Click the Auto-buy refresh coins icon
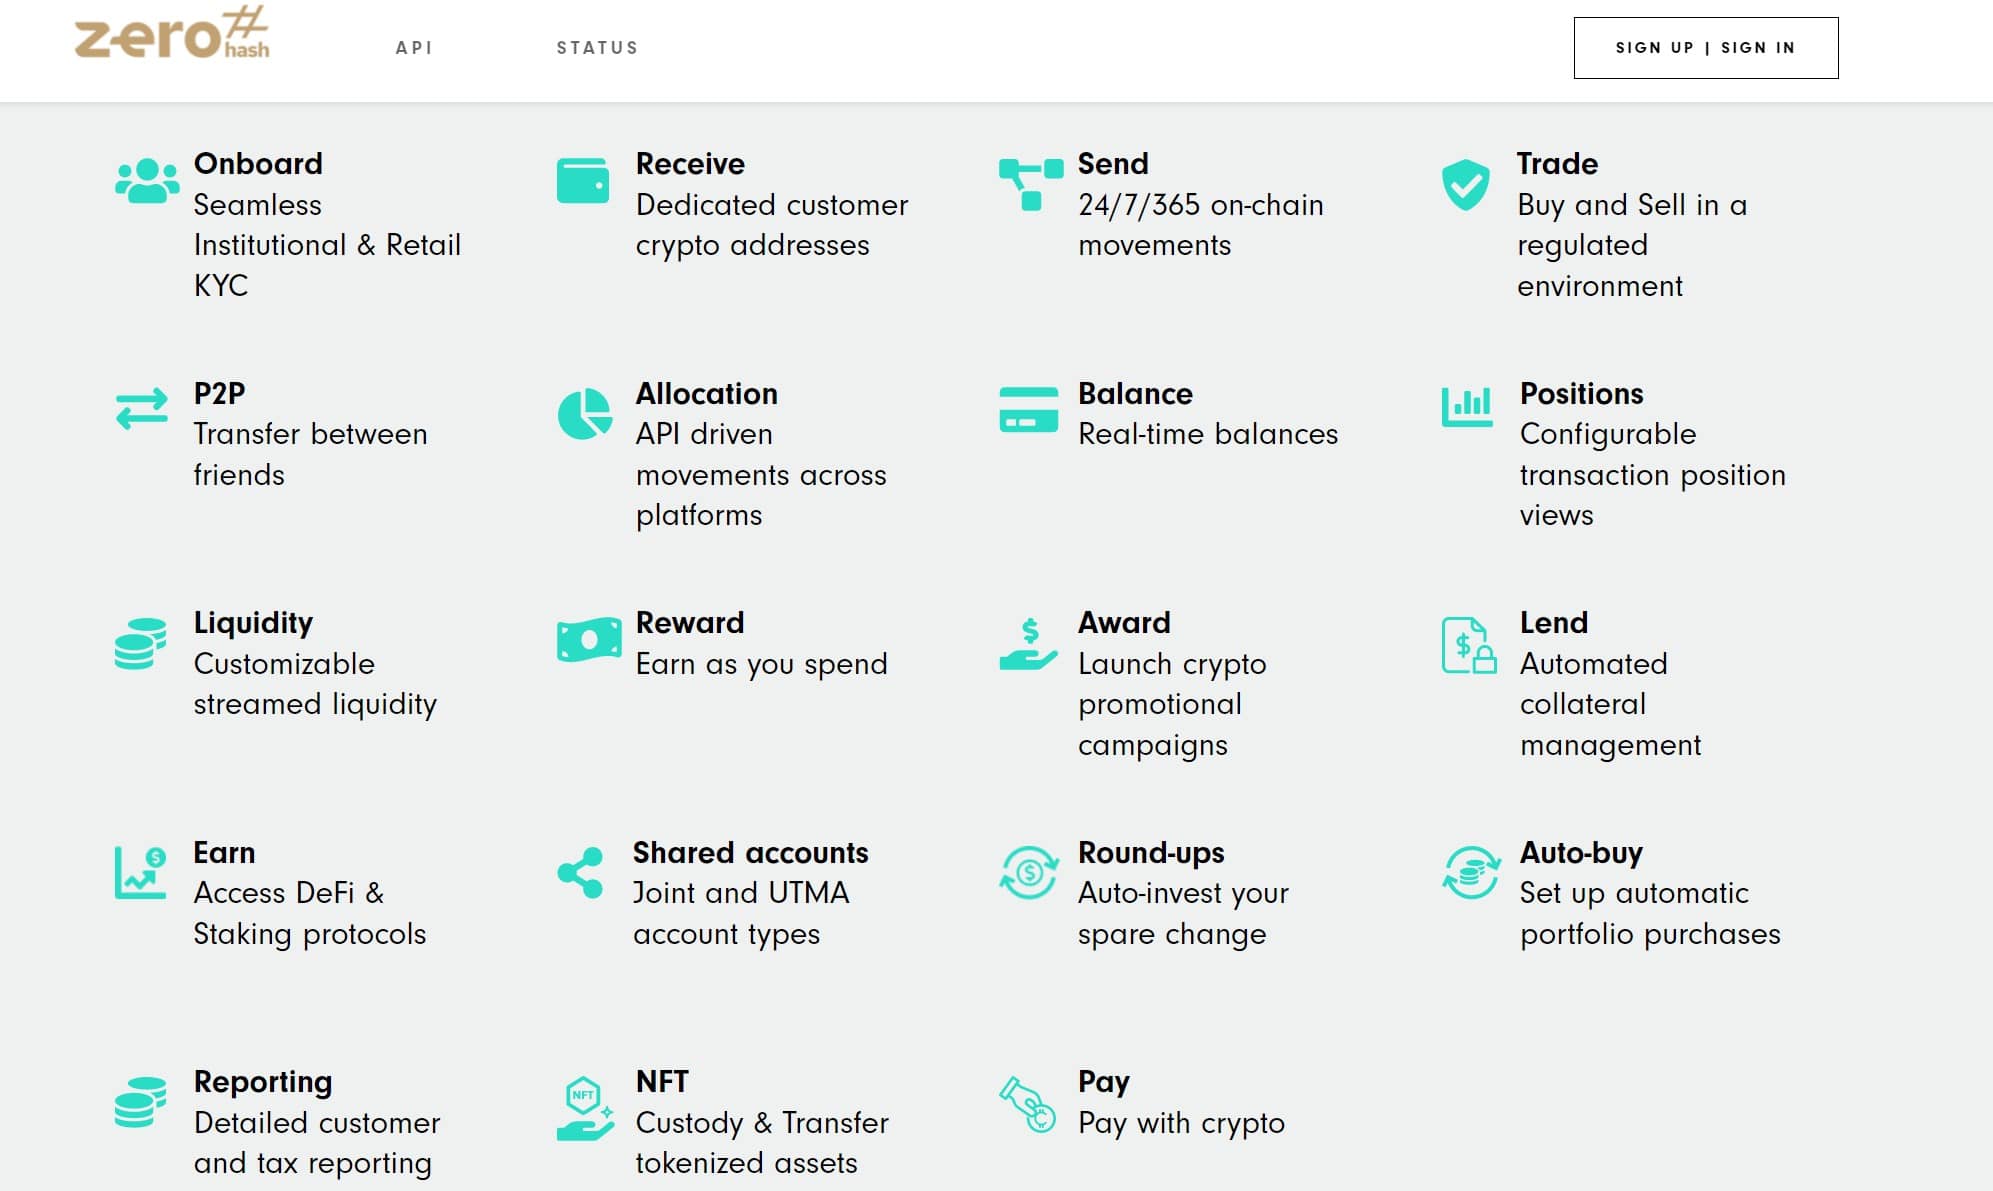This screenshot has width=1993, height=1191. tap(1471, 872)
